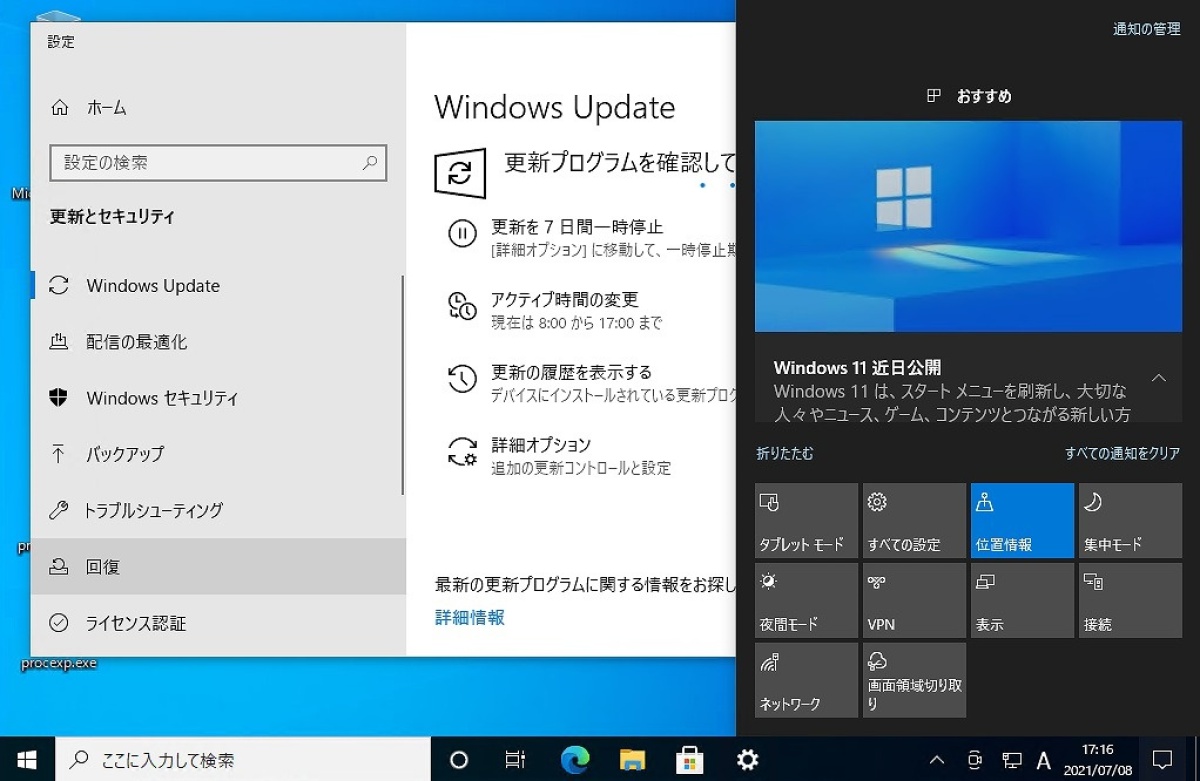The width and height of the screenshot is (1200, 781).
Task: Click the Windows 11 promo image
Action: [x=967, y=227]
